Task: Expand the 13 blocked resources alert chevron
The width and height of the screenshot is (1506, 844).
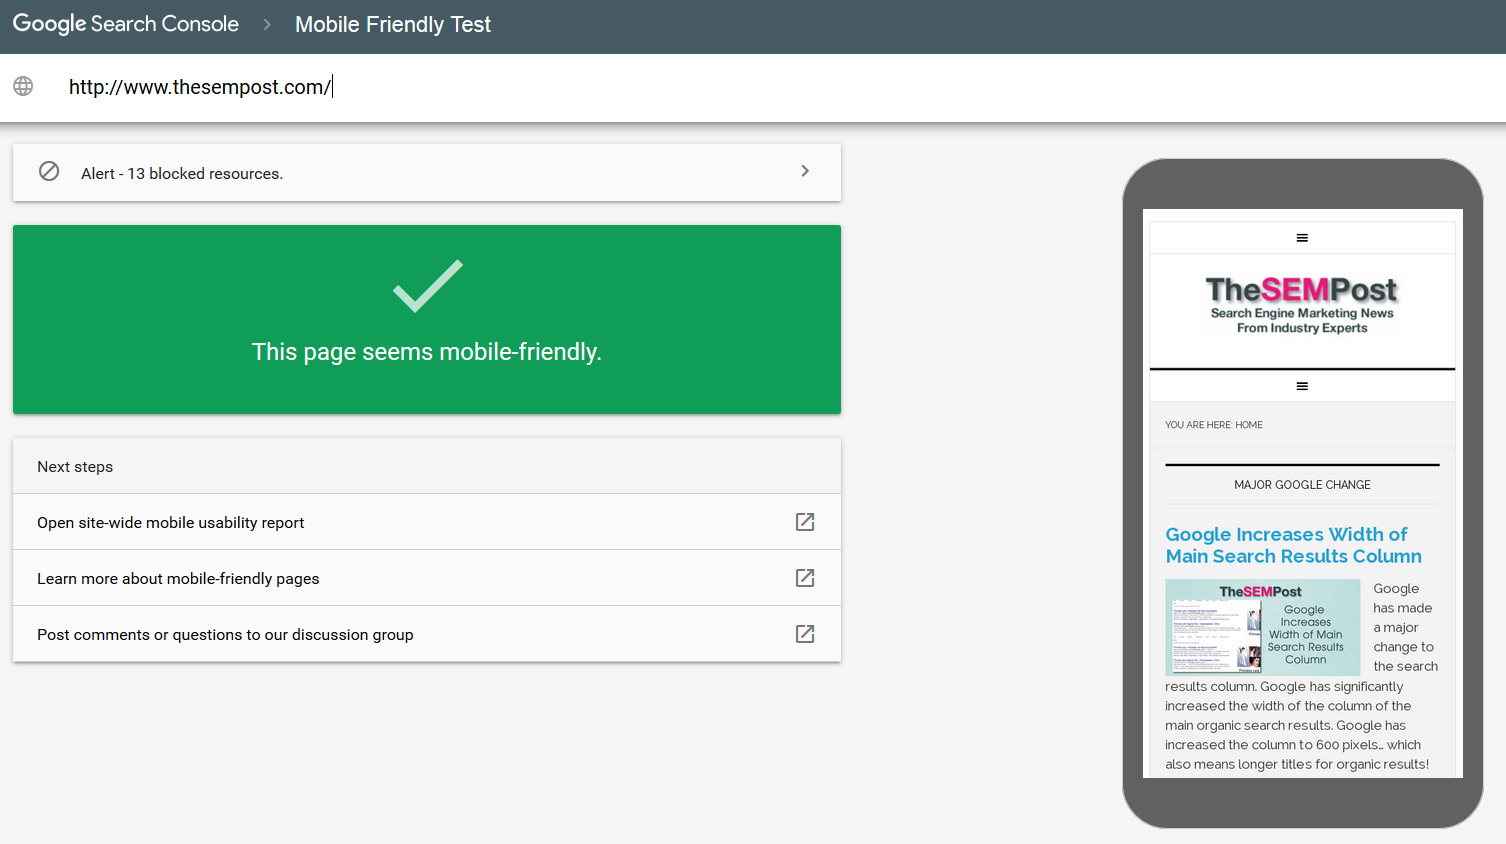Action: pos(805,171)
